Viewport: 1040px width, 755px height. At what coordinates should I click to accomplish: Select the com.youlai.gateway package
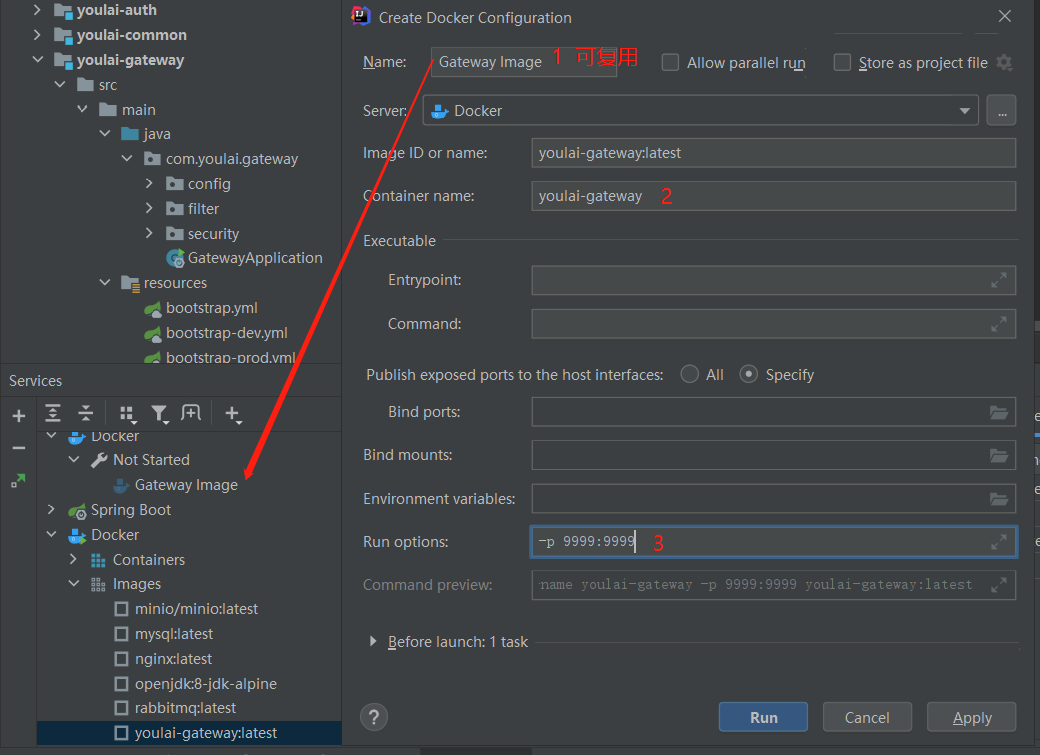click(x=221, y=159)
